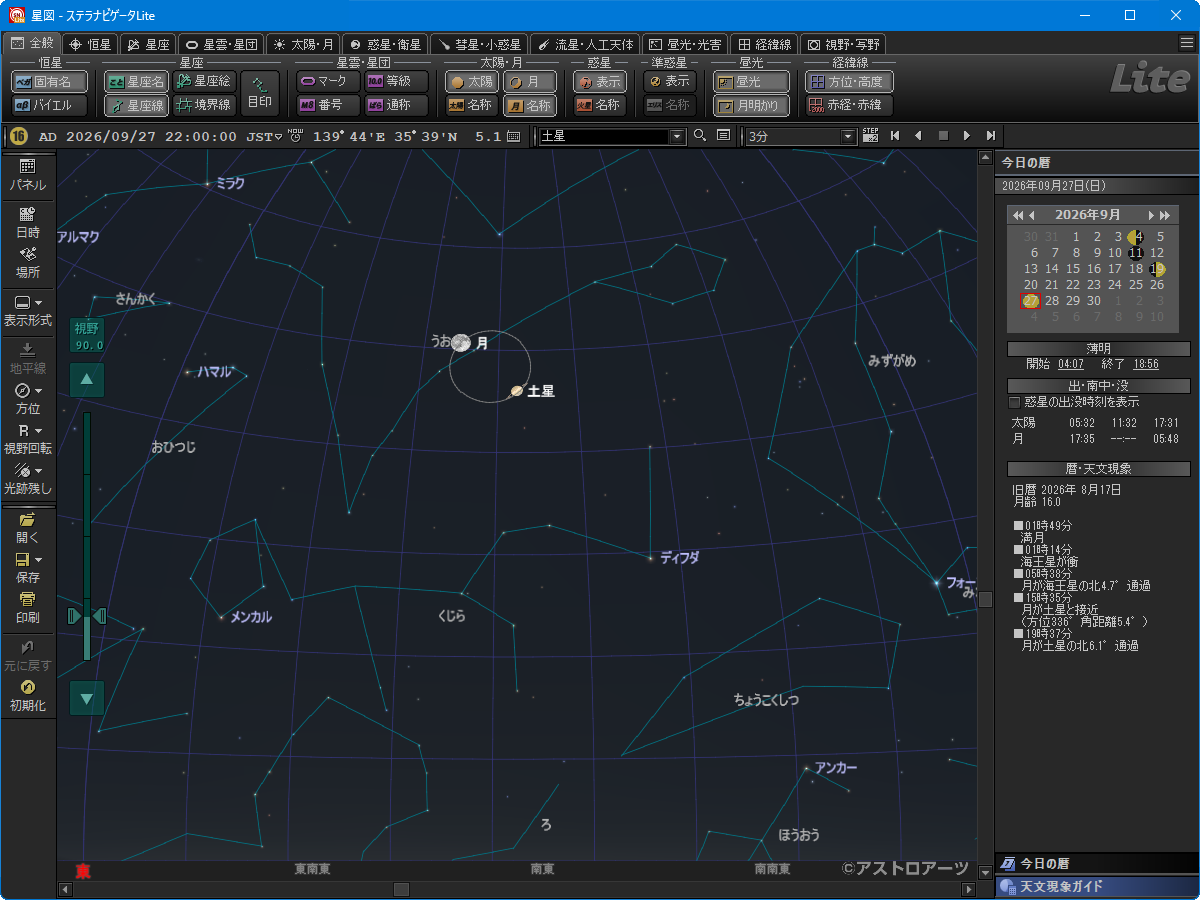
Task: Click the 目印 asterism marker button
Action: click(260, 93)
